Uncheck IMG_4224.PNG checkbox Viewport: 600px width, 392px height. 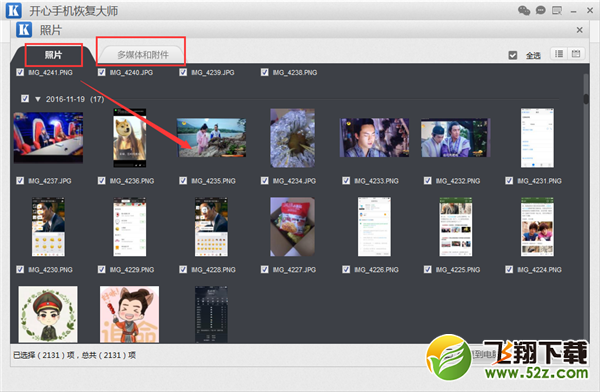pyautogui.click(x=509, y=270)
